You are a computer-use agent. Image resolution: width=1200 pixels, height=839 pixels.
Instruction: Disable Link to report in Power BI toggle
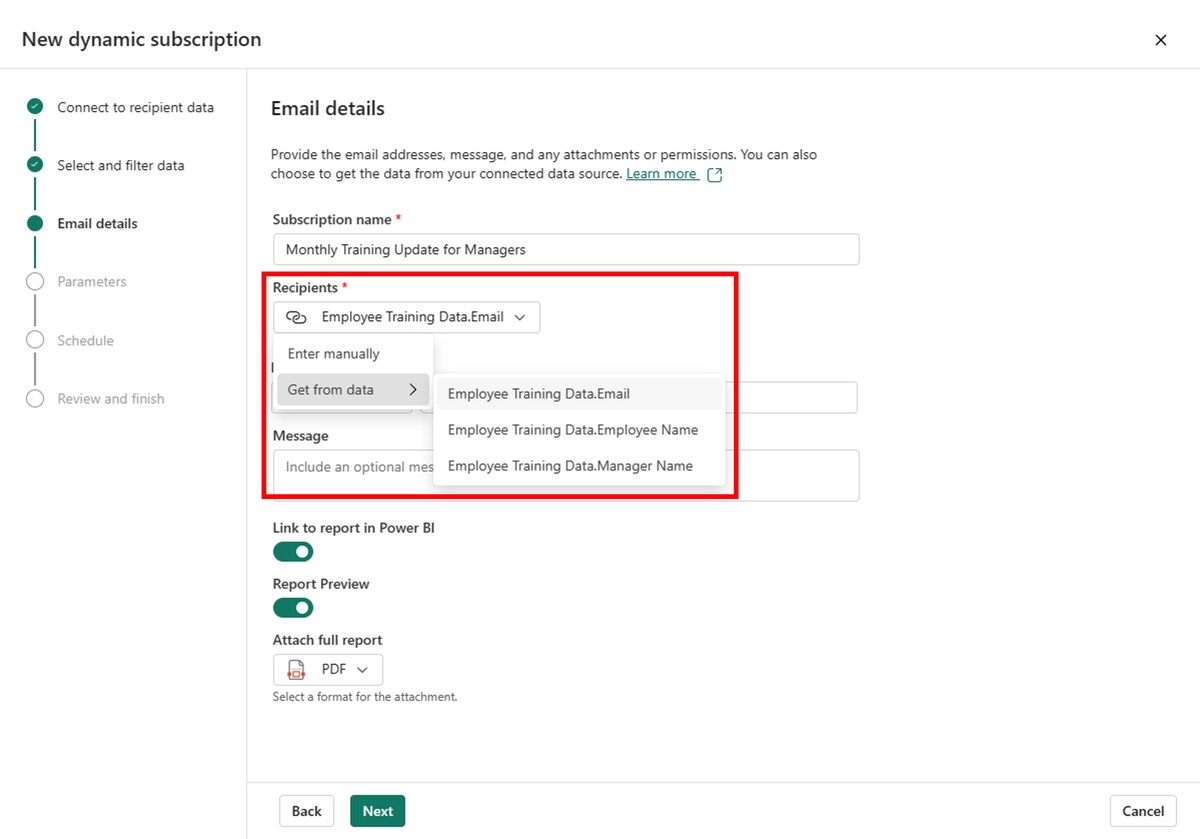293,552
